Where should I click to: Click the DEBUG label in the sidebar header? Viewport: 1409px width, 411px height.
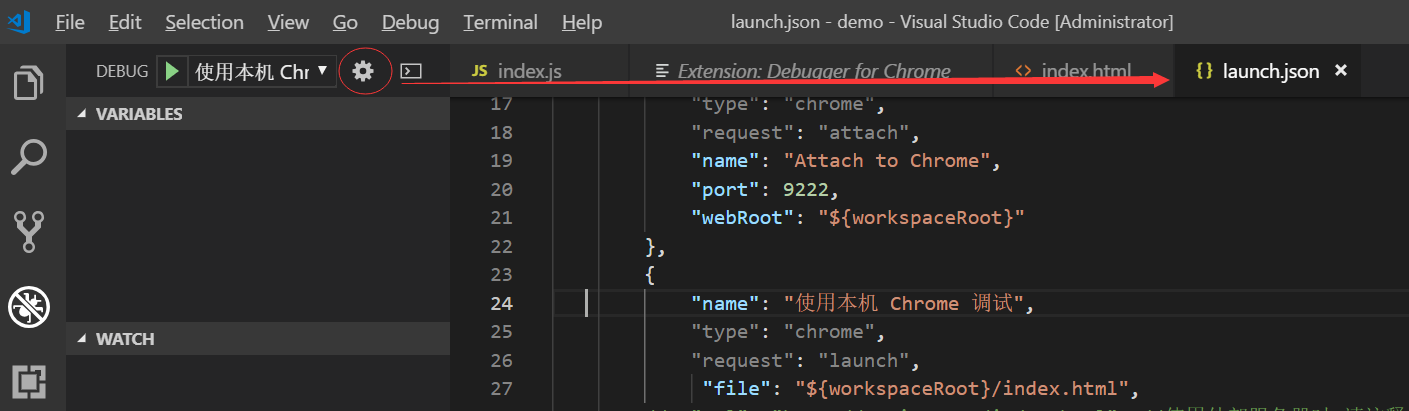(x=122, y=71)
